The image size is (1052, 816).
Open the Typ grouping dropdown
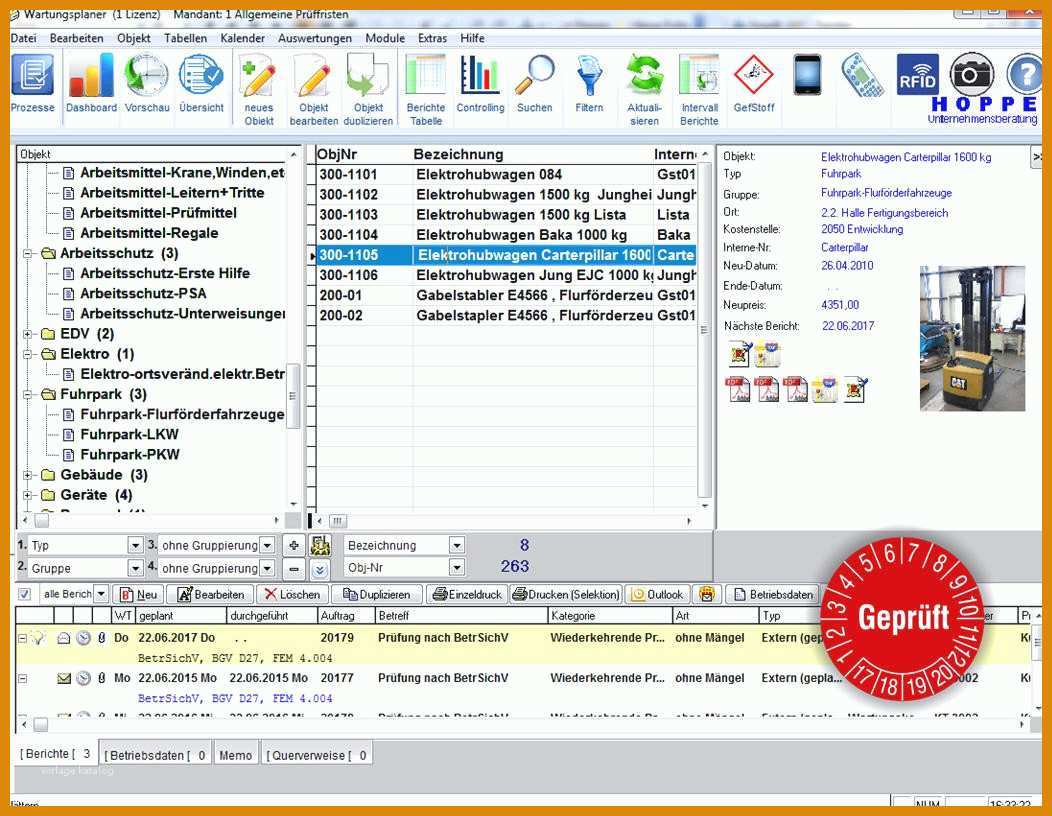135,546
